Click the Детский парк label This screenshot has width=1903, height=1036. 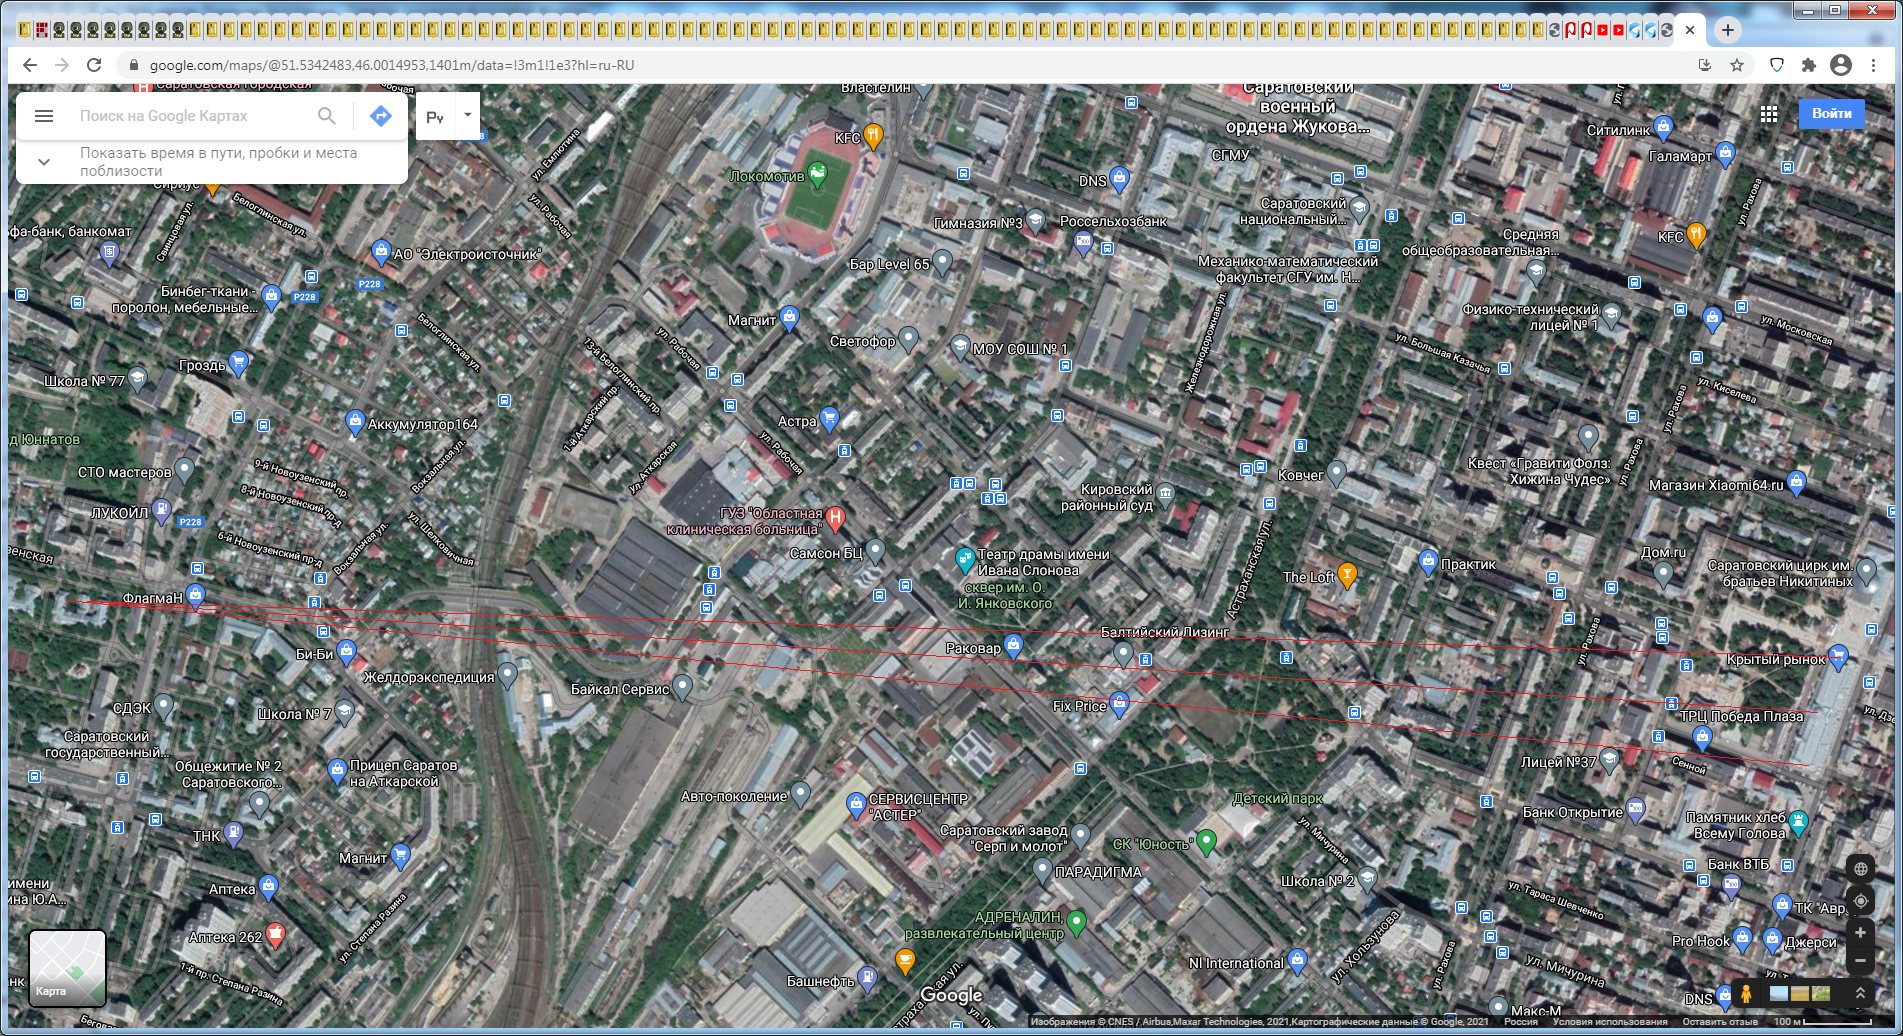click(1277, 798)
